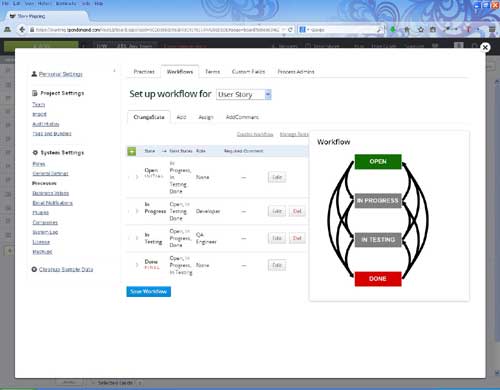Image resolution: width=500 pixels, height=390 pixels.
Task: Switch to the Custom Fields tab
Action: click(x=248, y=72)
